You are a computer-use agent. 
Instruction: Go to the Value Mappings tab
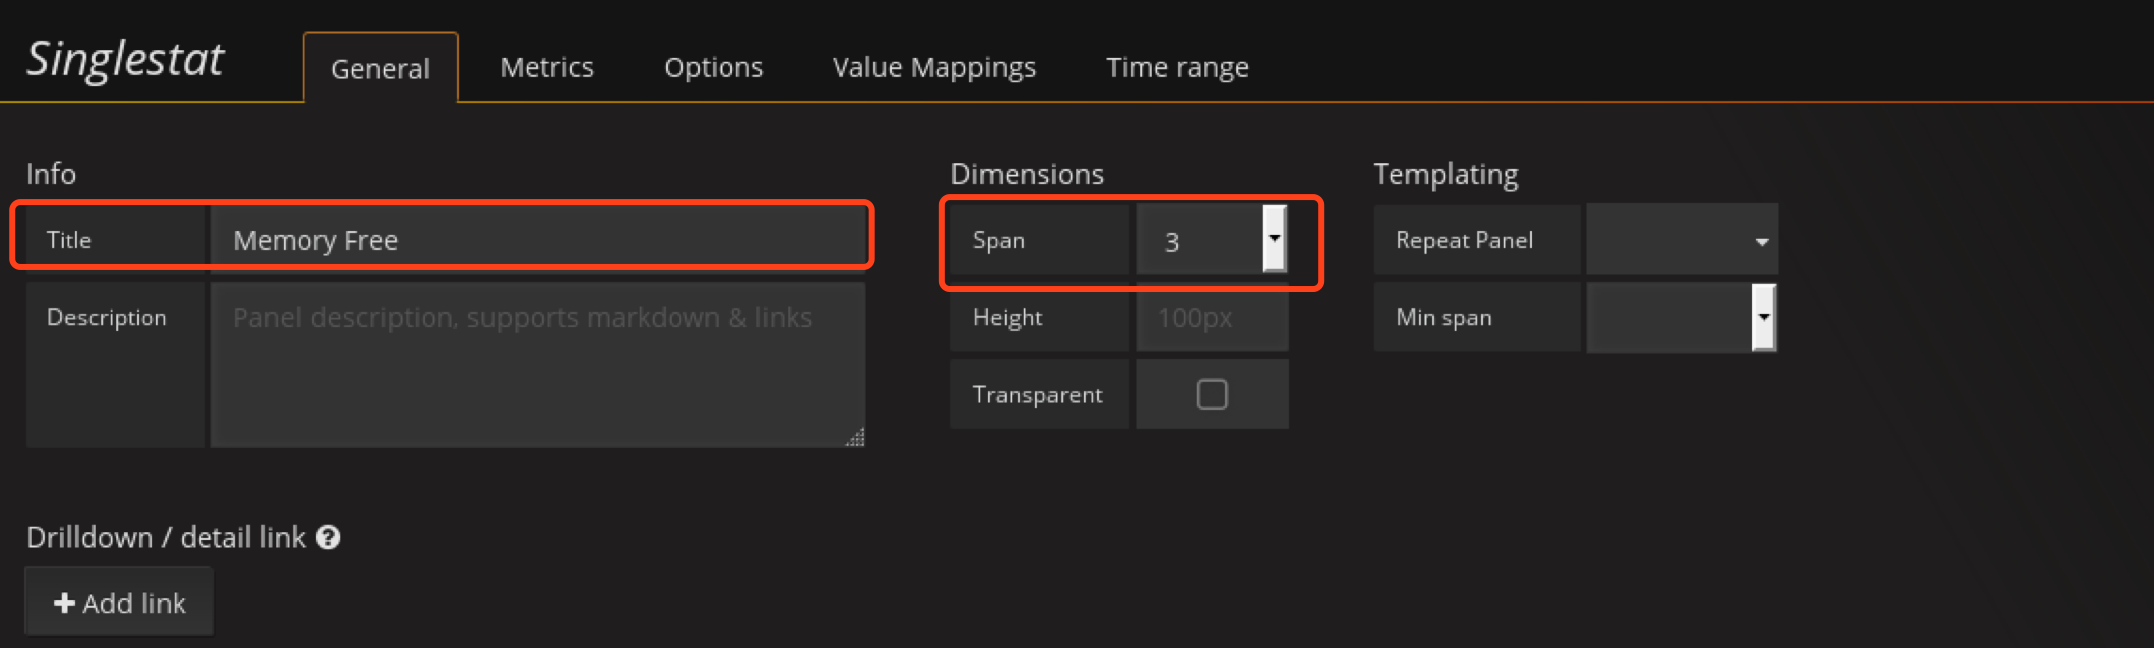pos(934,68)
